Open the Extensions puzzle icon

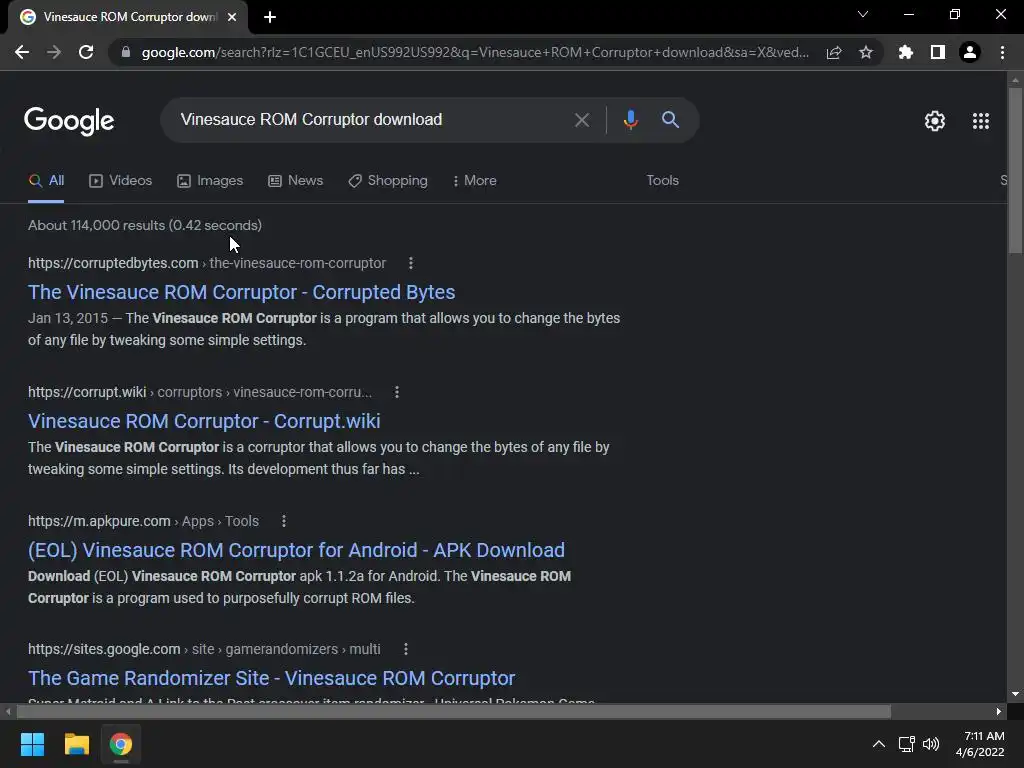click(x=906, y=52)
